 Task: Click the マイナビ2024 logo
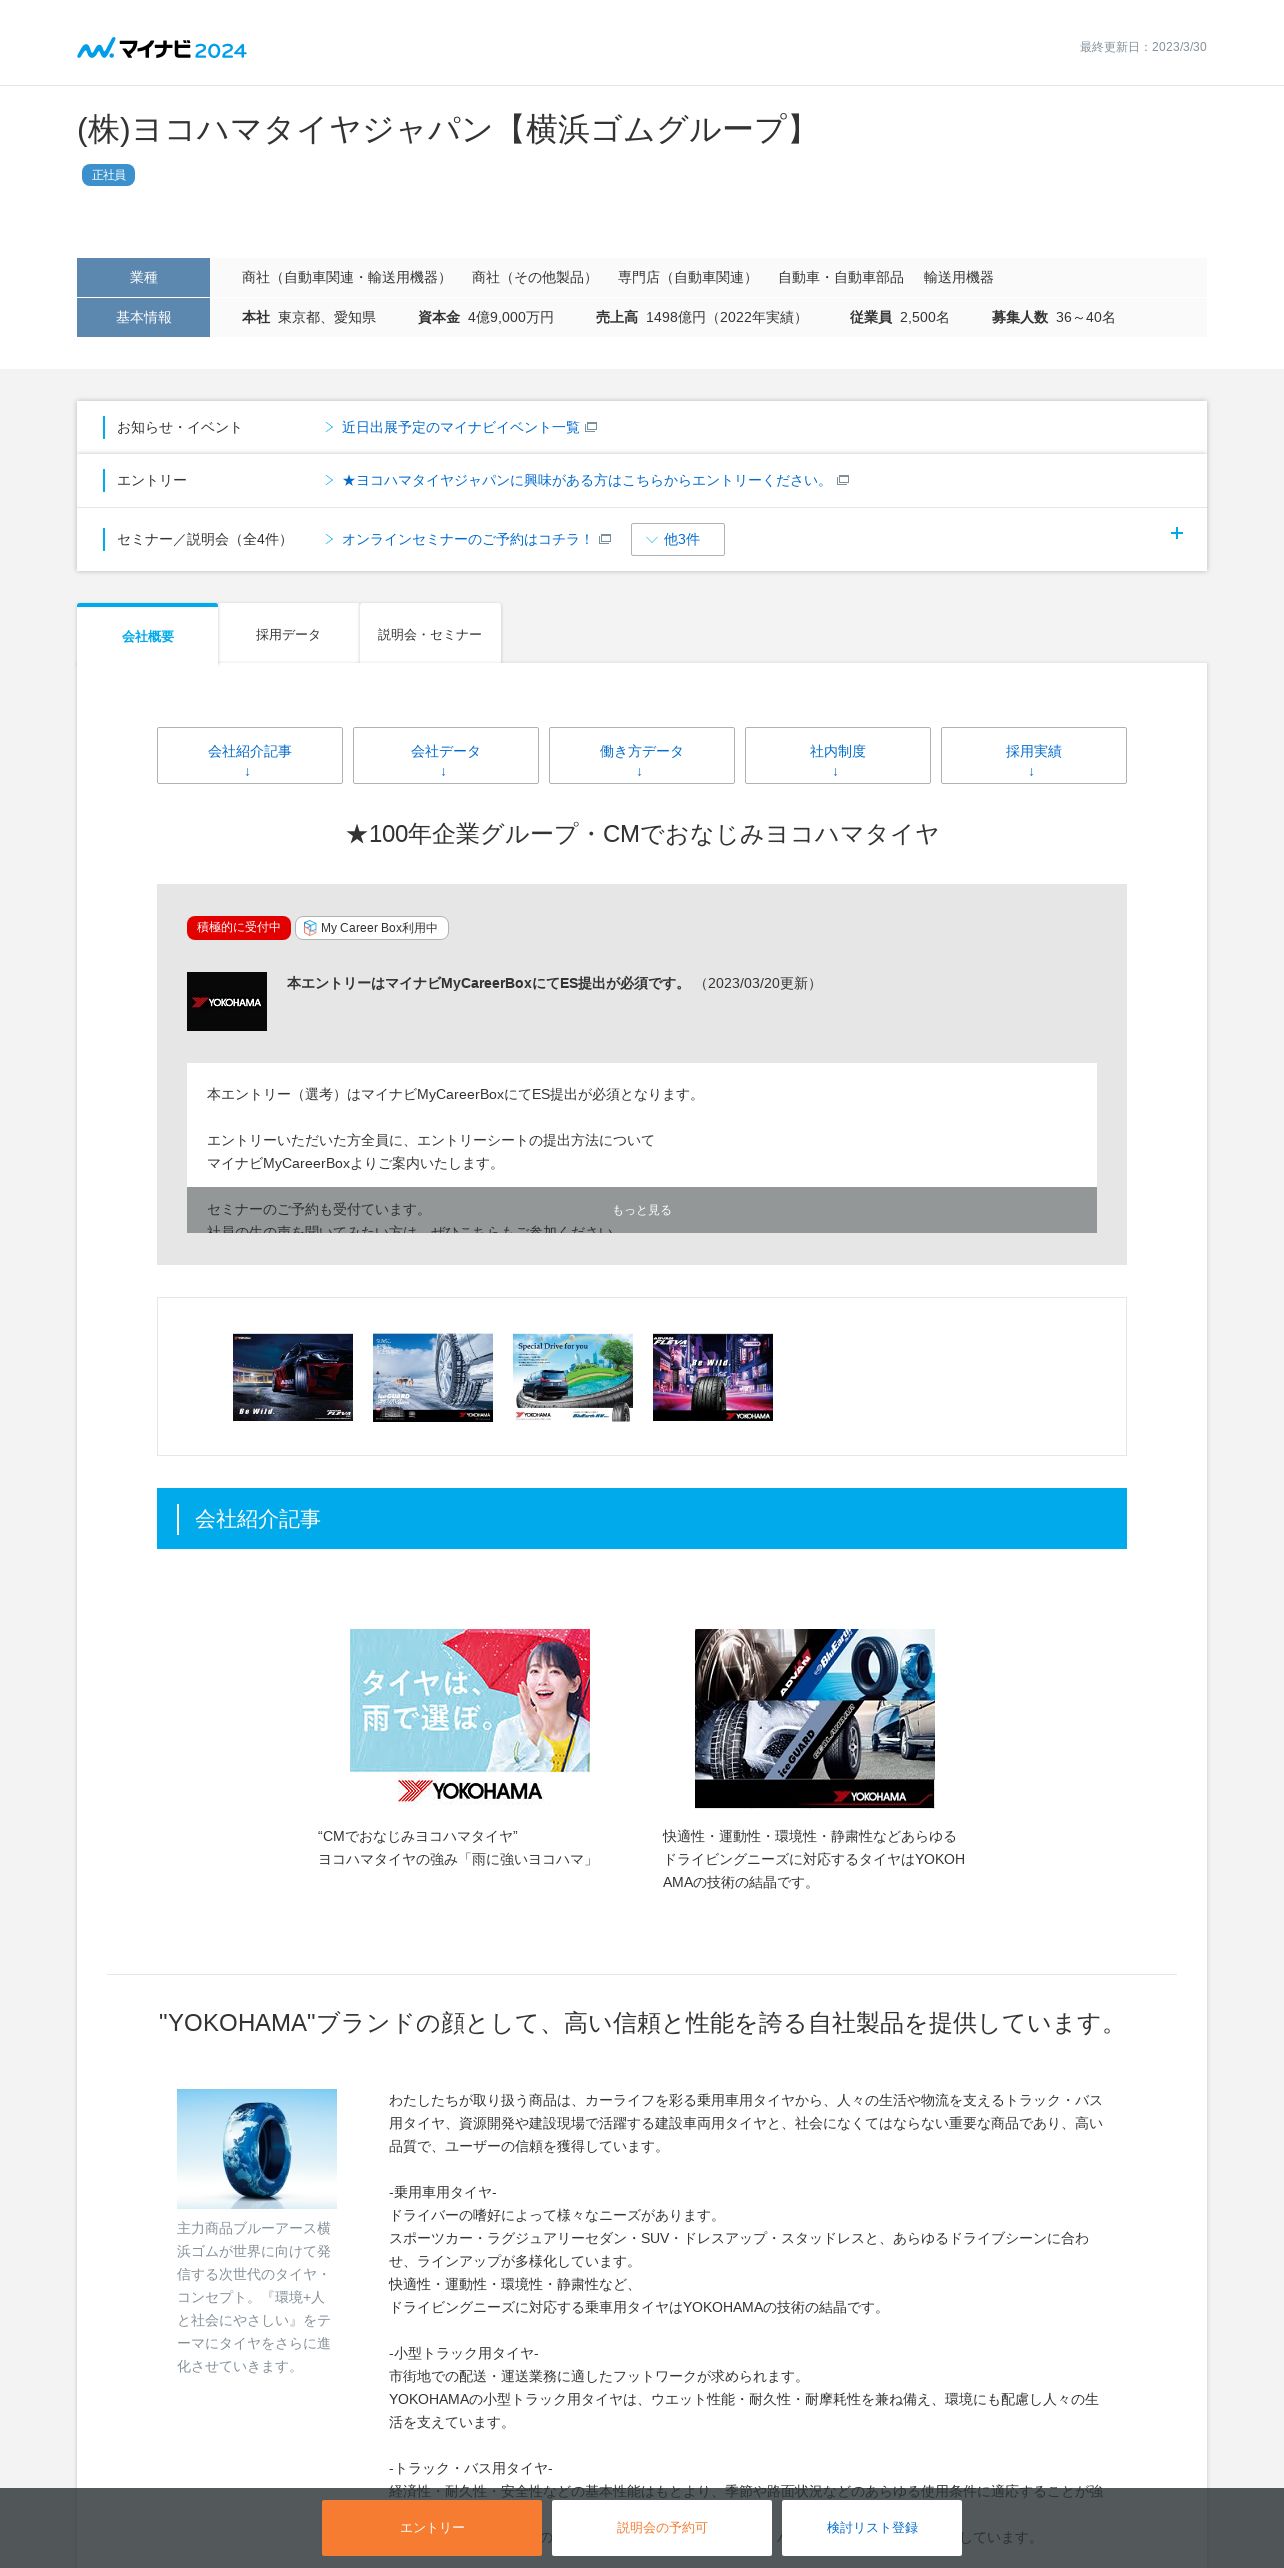(162, 48)
